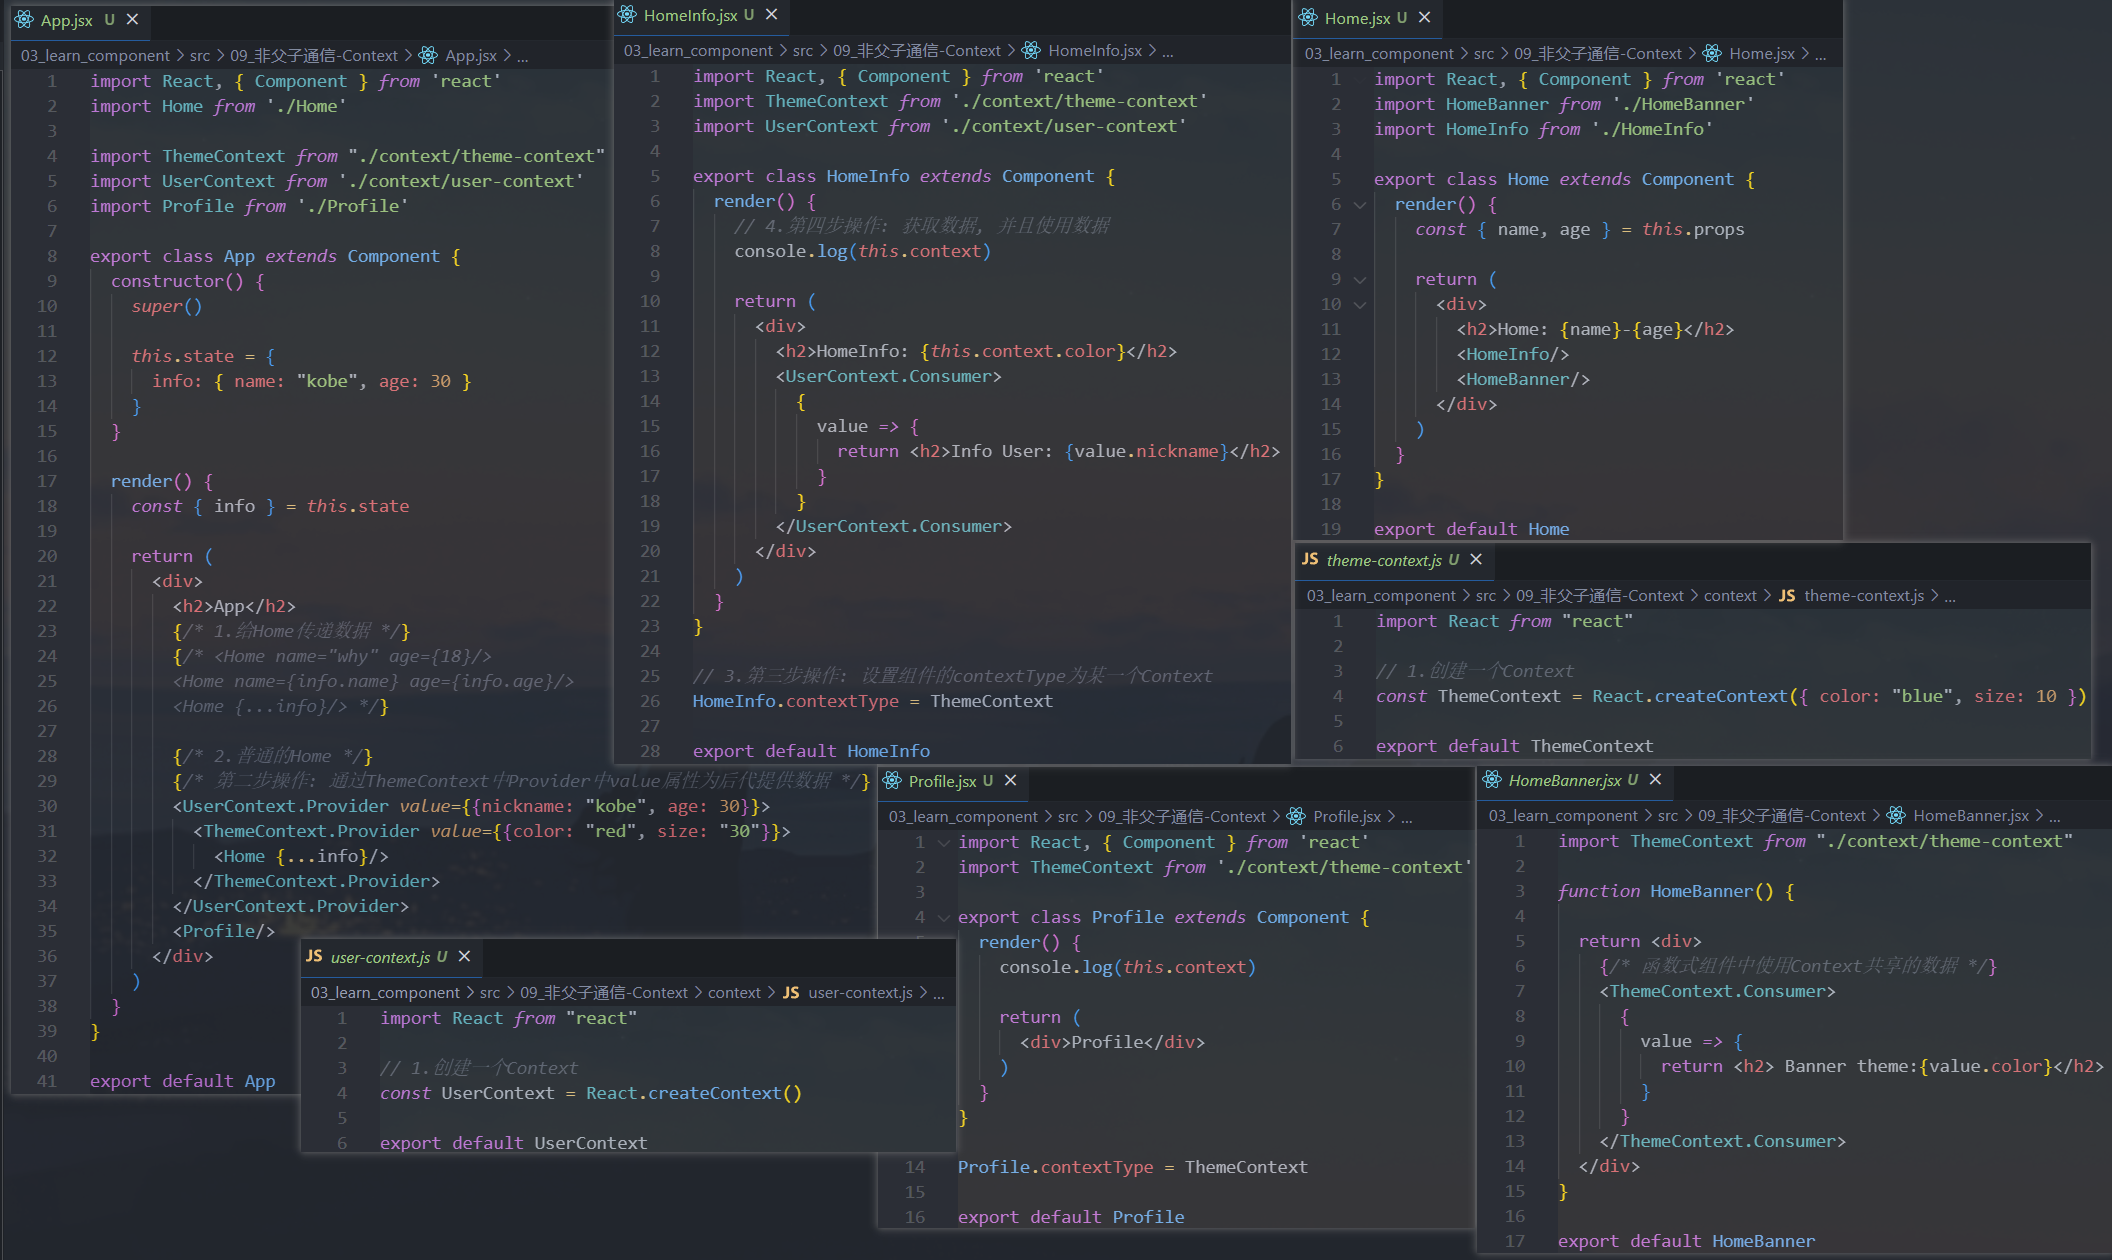
Task: Switch to the Home.jsx tab label
Action: pyautogui.click(x=1357, y=17)
